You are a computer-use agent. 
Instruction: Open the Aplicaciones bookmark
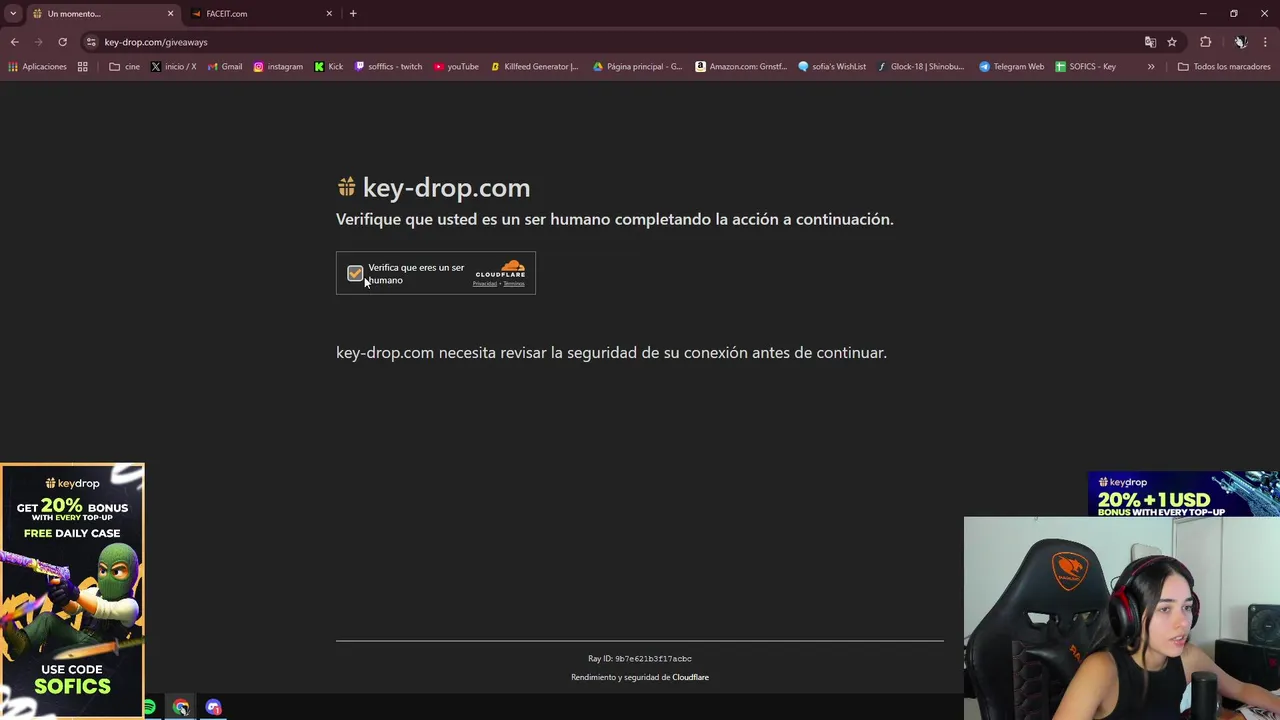(x=37, y=67)
